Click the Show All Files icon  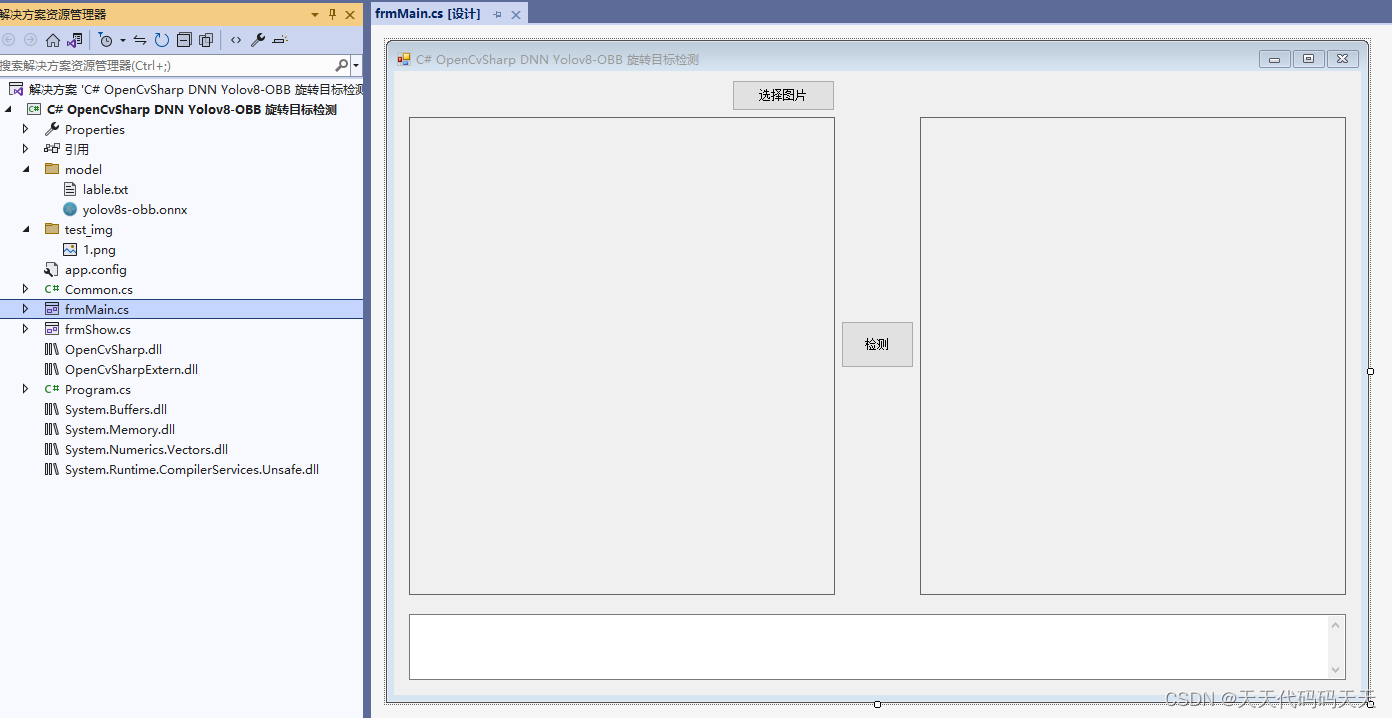click(205, 40)
